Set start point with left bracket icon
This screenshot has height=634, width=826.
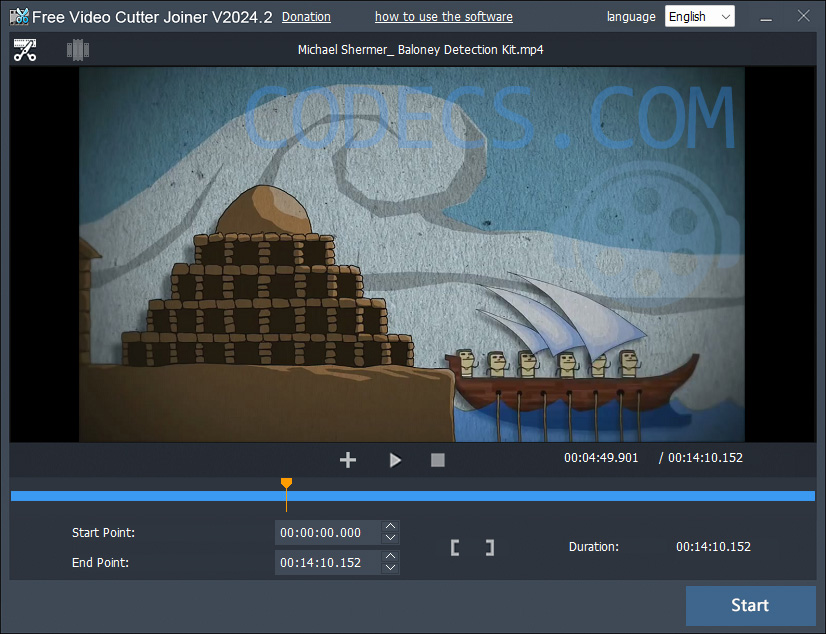click(x=455, y=548)
